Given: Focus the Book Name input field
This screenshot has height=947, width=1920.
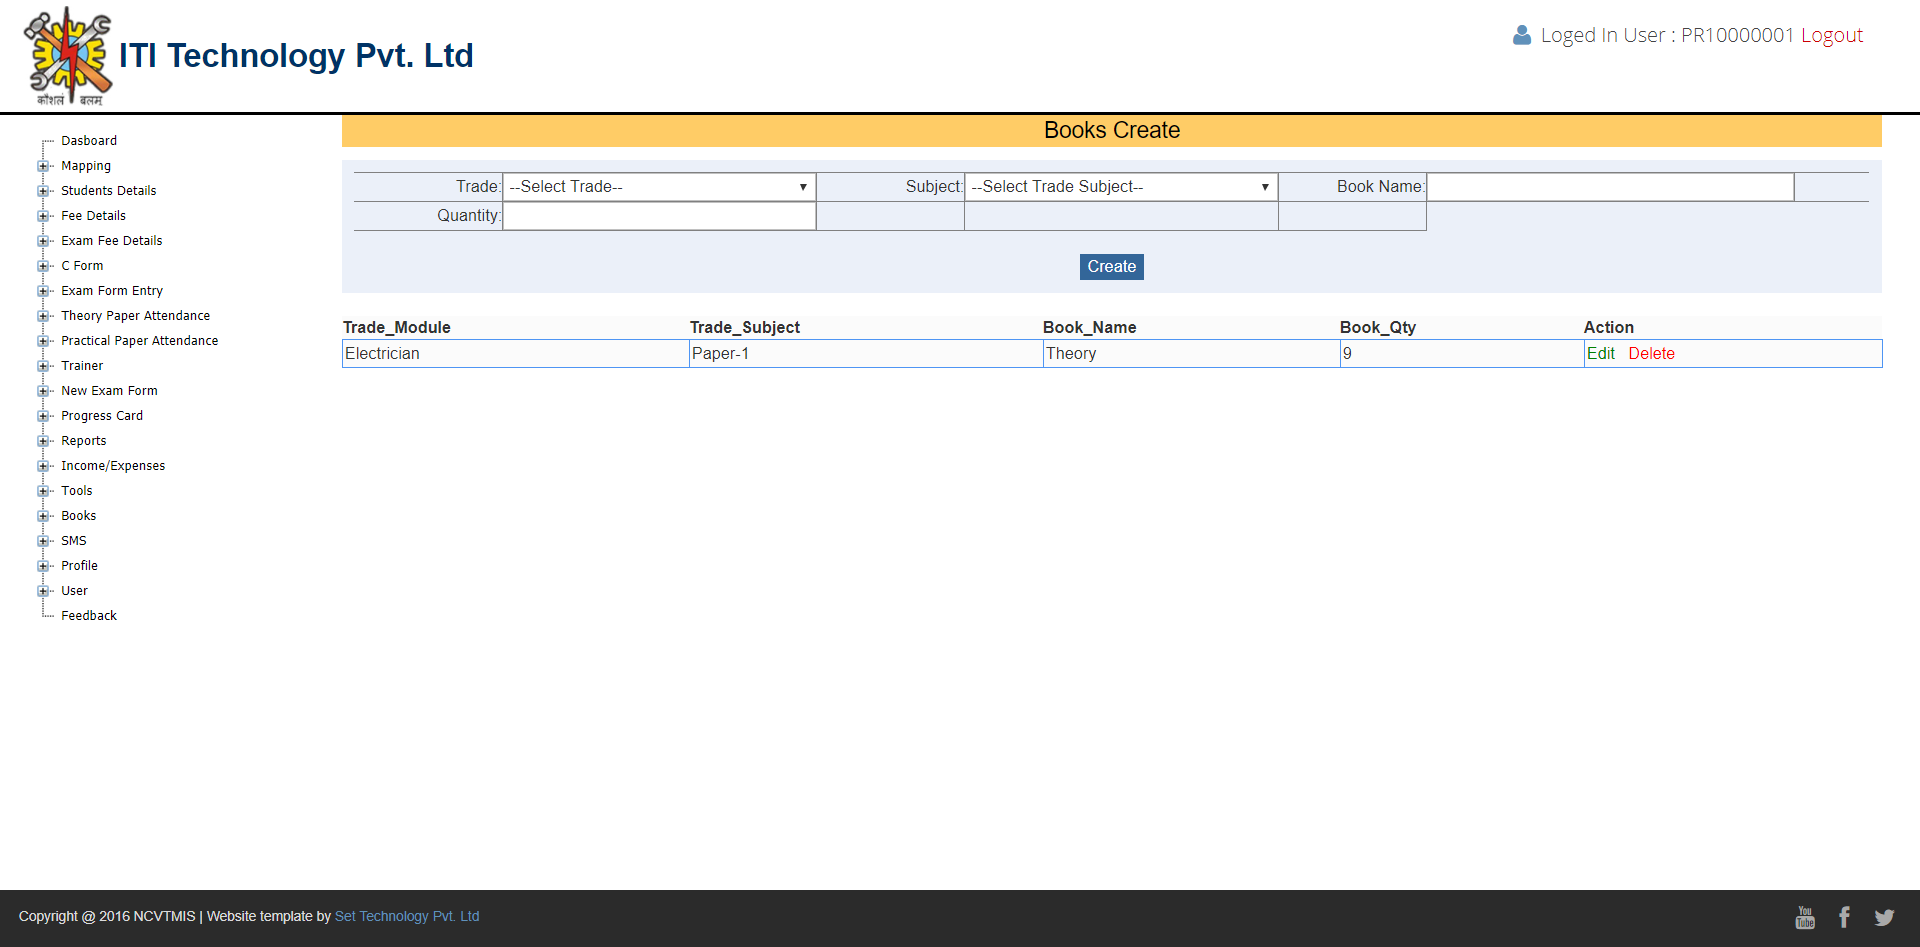Looking at the screenshot, I should pyautogui.click(x=1609, y=187).
